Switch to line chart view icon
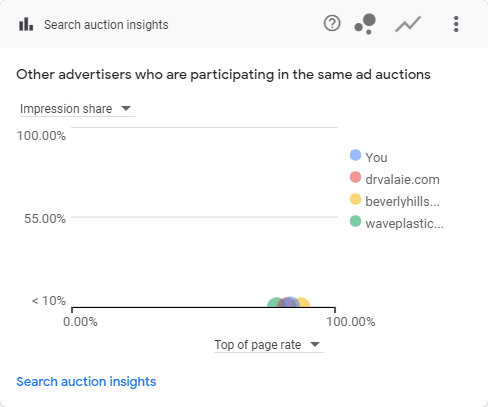Screen dimensions: 488x407 [x=408, y=24]
